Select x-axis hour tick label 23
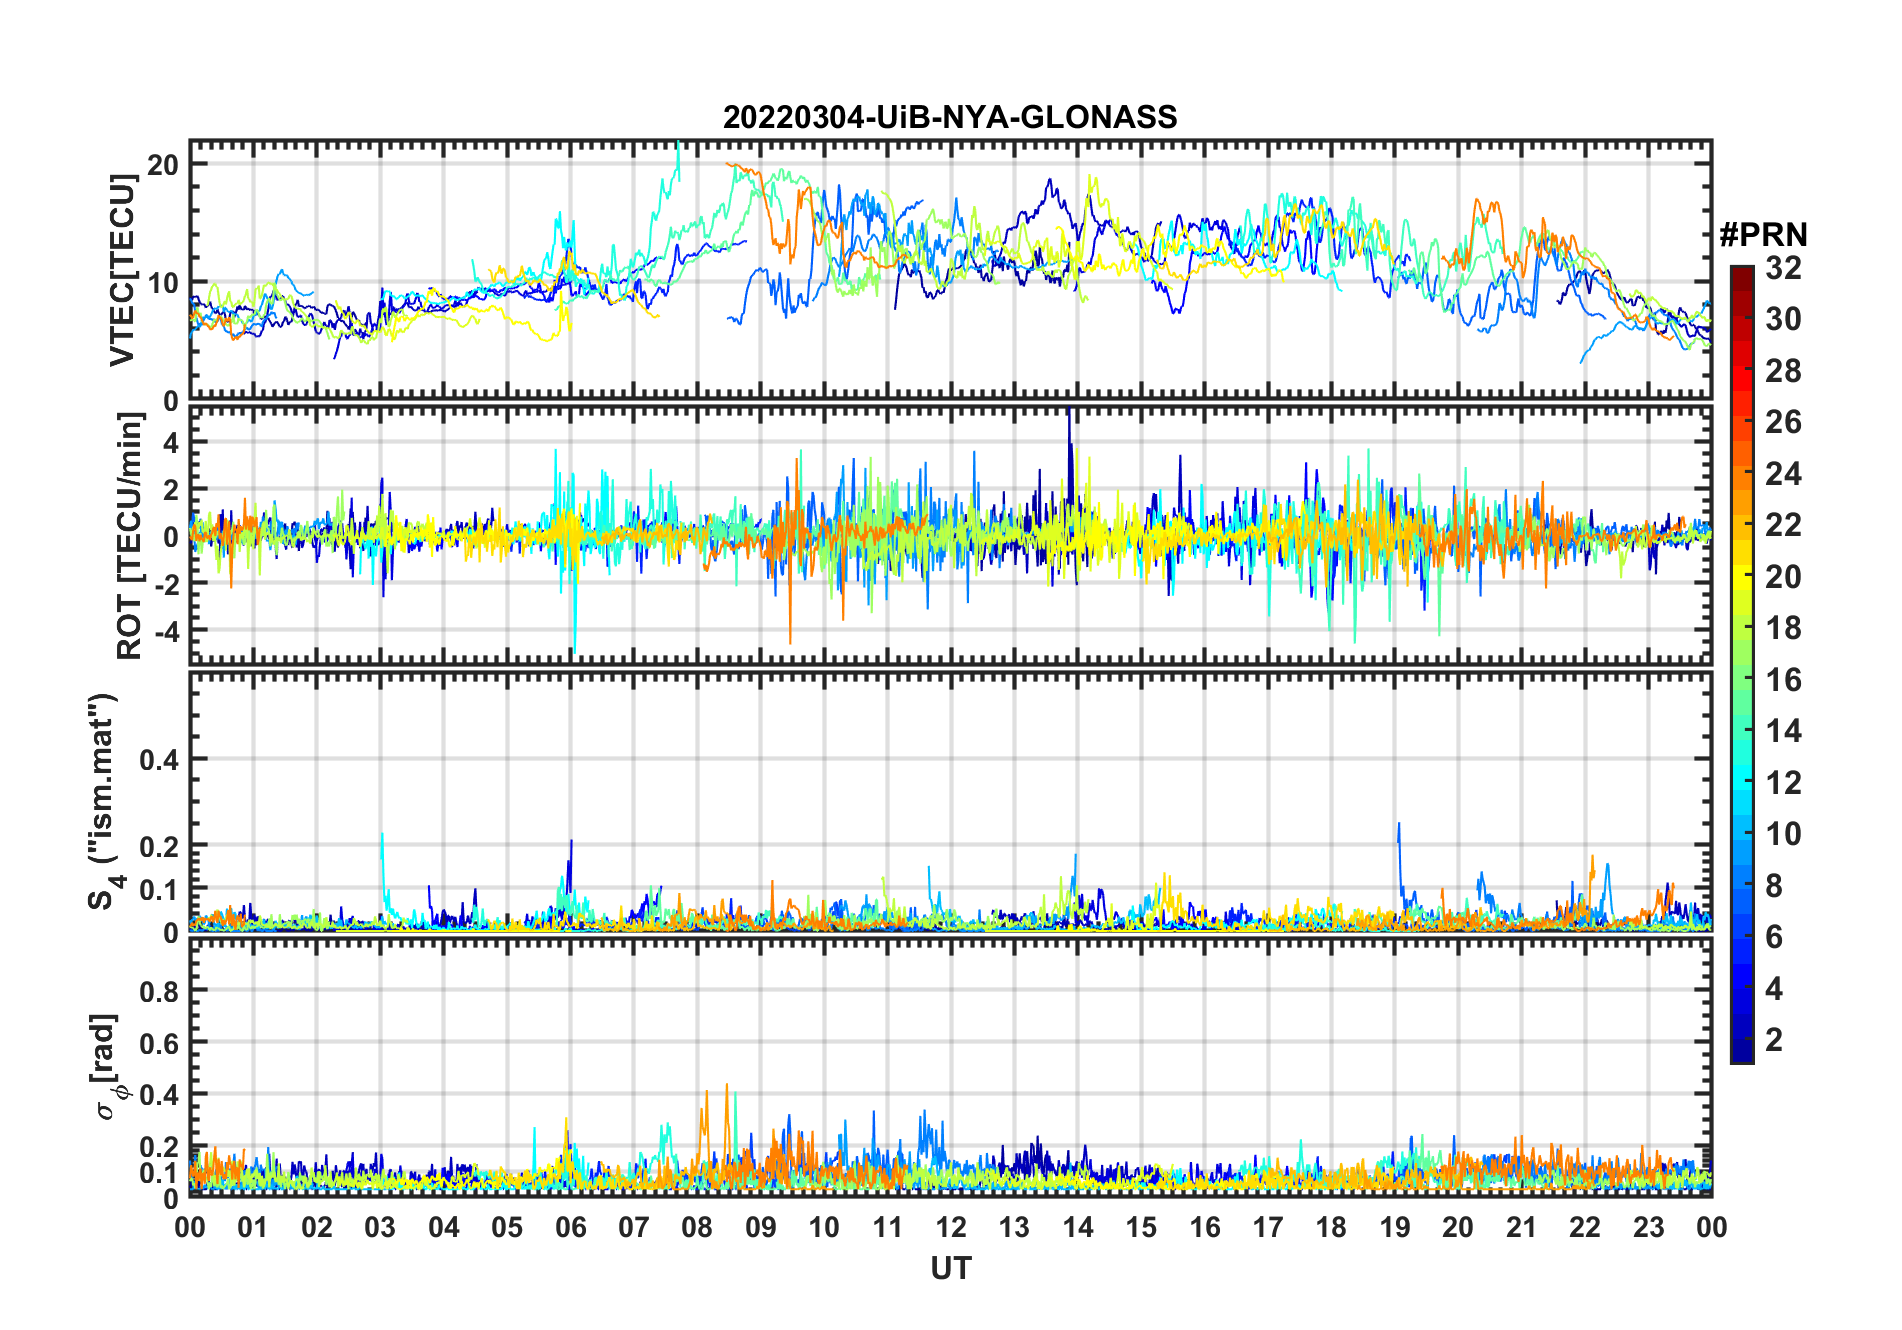Screen dimensions: 1902x1330 [x=1648, y=1227]
